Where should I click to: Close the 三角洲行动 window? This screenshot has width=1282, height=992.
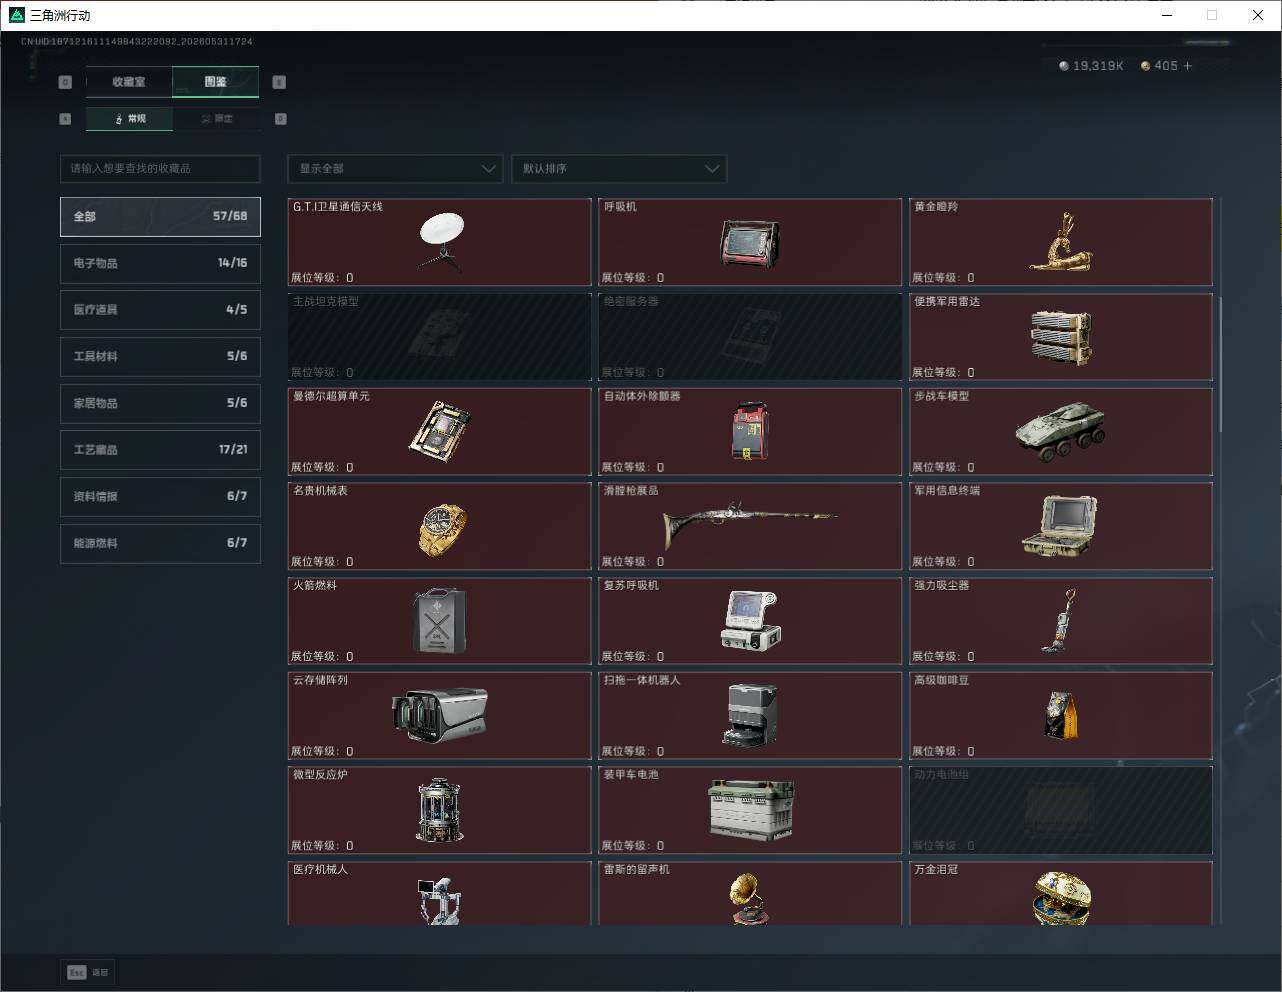click(1258, 15)
